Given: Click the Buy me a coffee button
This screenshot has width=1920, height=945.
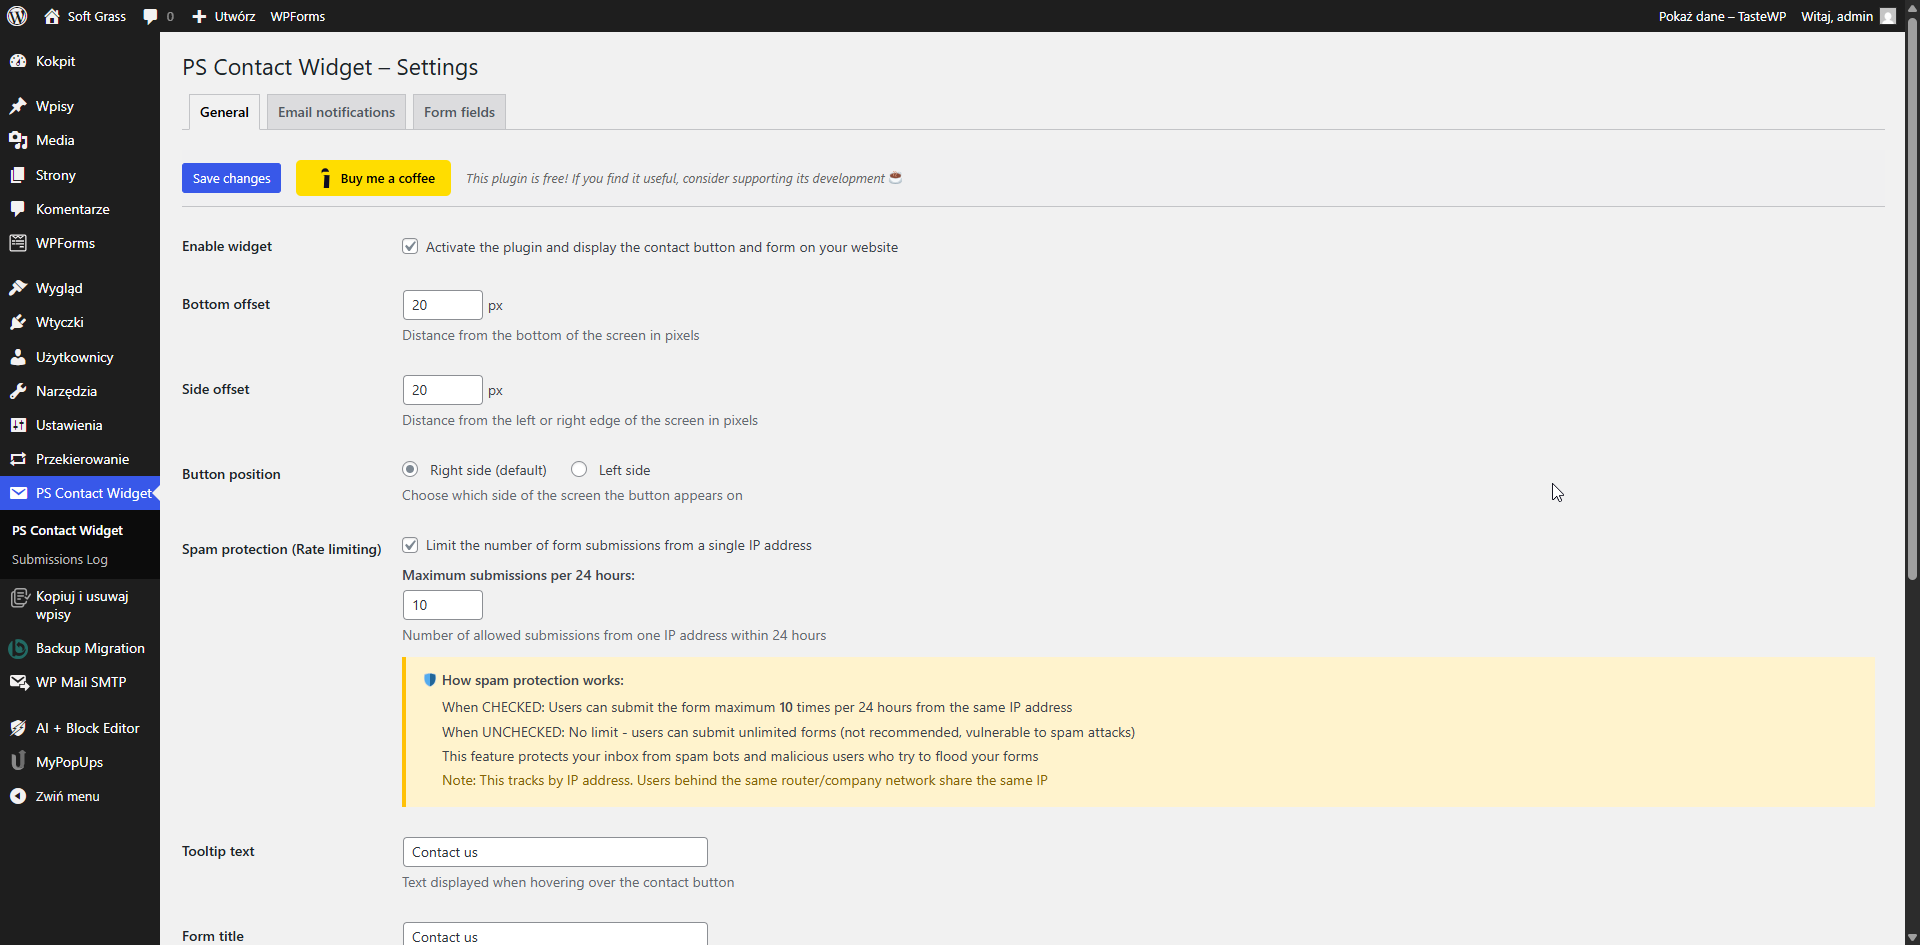Looking at the screenshot, I should (373, 178).
